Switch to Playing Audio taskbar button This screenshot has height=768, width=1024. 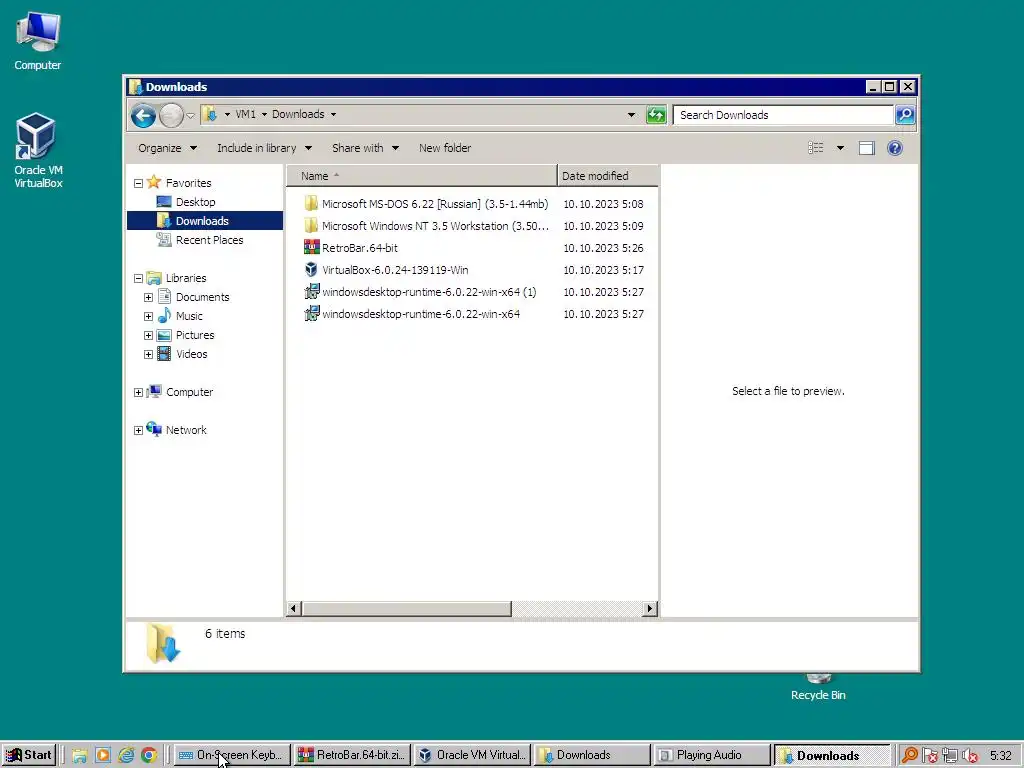coord(711,755)
